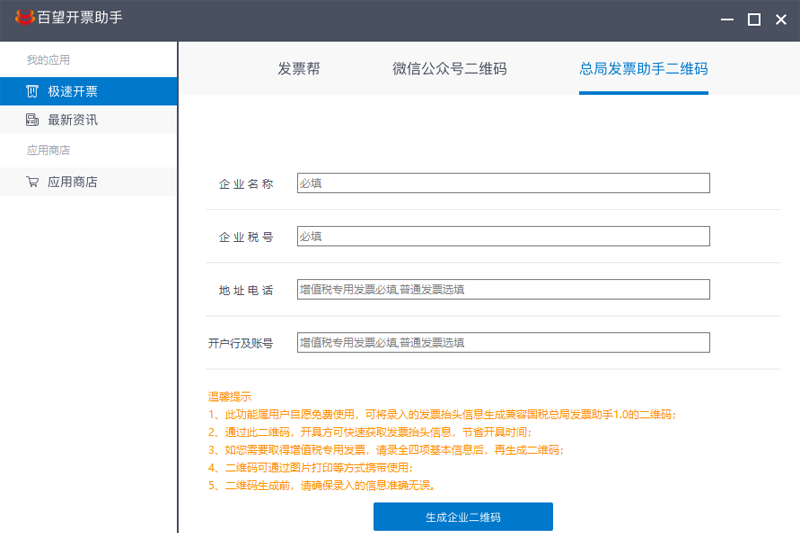800x533 pixels.
Task: Open the 微信公众号二维码 tab
Action: [x=449, y=69]
